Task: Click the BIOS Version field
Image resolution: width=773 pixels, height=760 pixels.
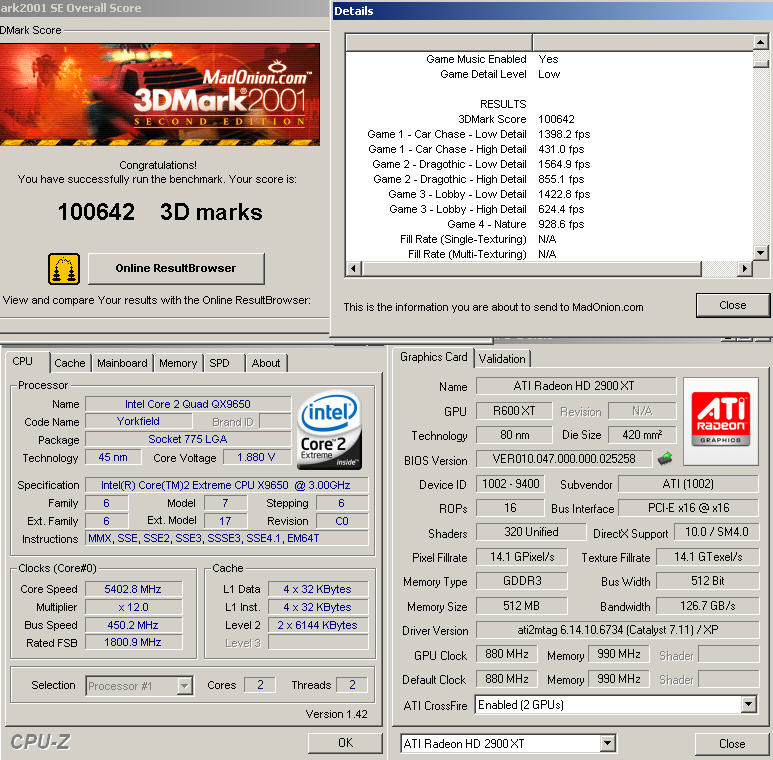Action: point(563,459)
